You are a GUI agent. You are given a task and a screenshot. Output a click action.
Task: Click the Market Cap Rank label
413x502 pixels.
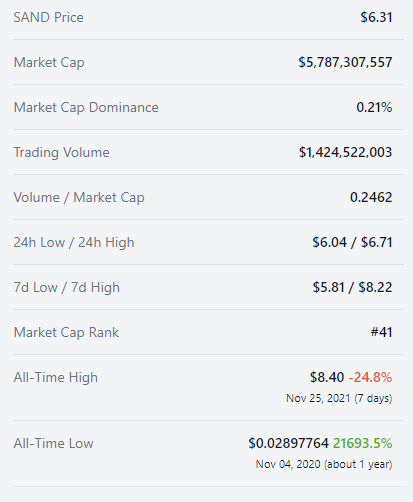coord(66,333)
